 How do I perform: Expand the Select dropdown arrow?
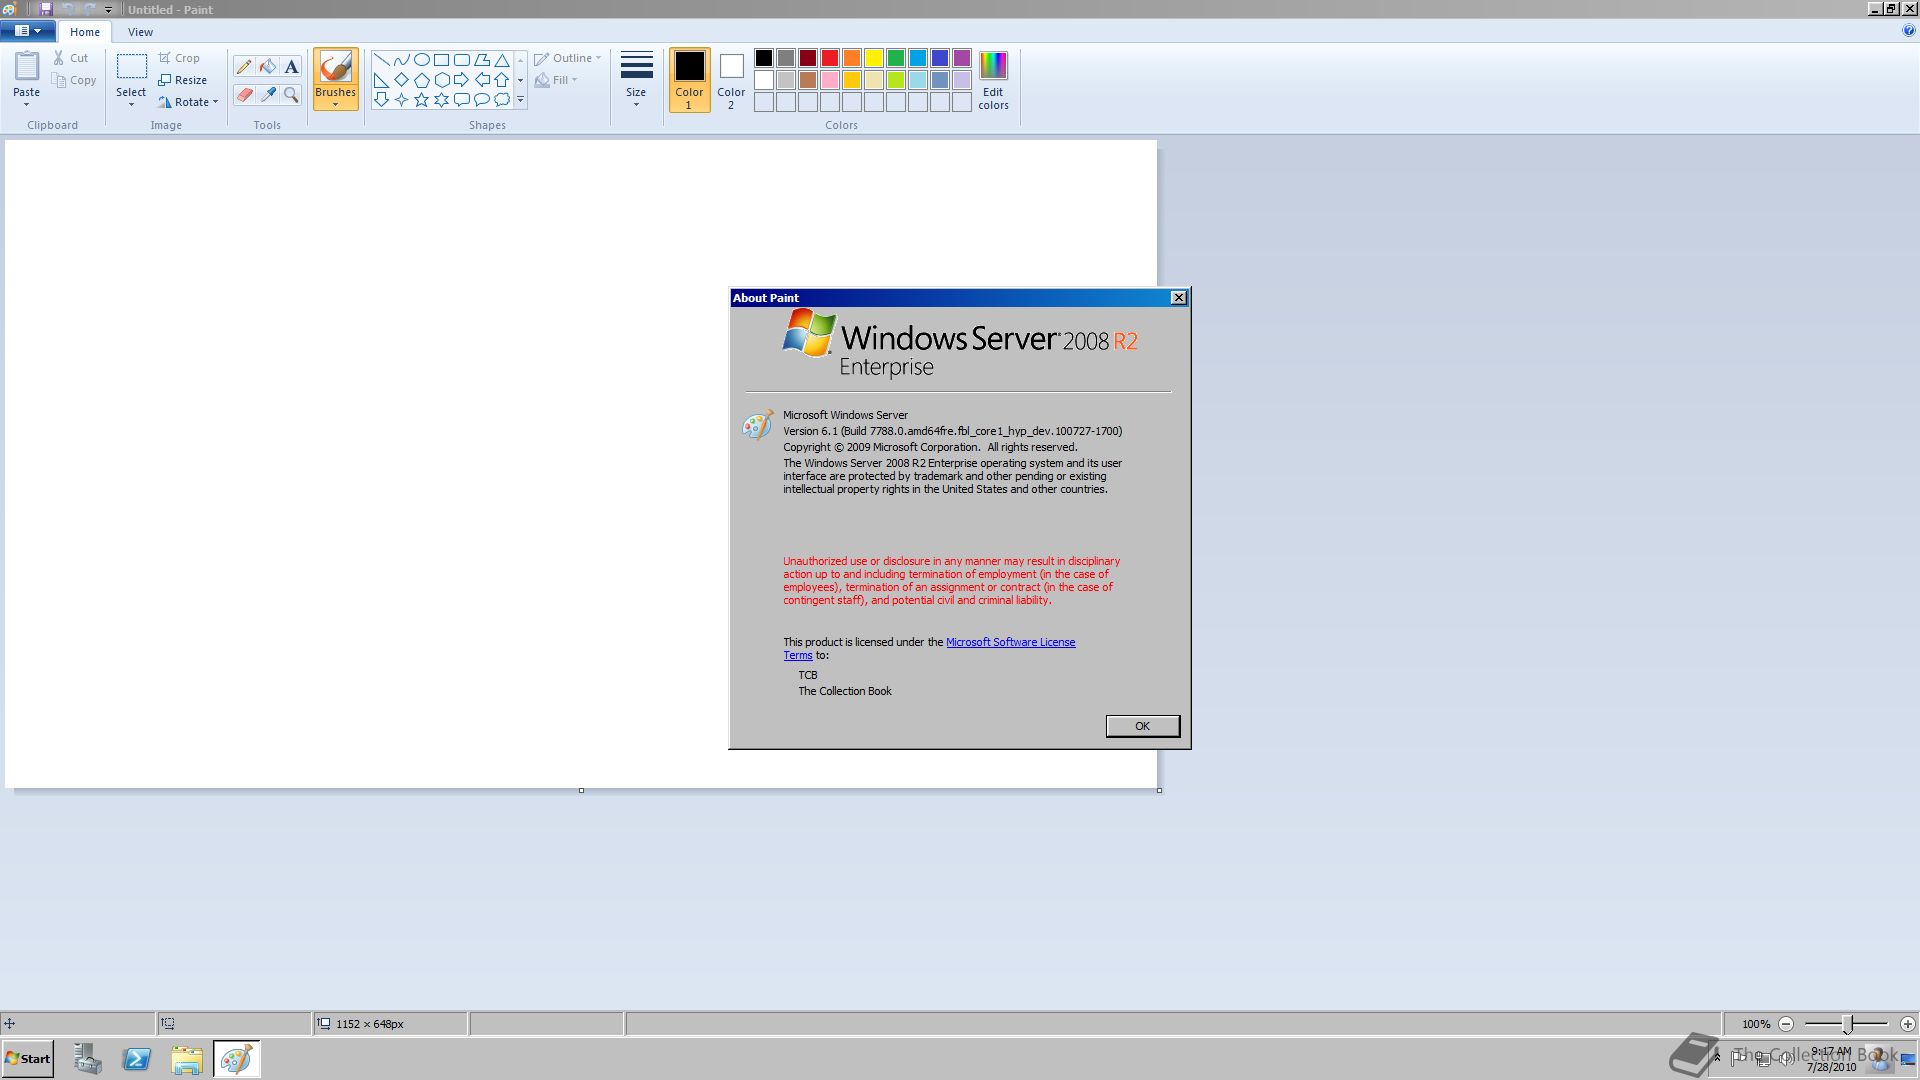[x=131, y=104]
